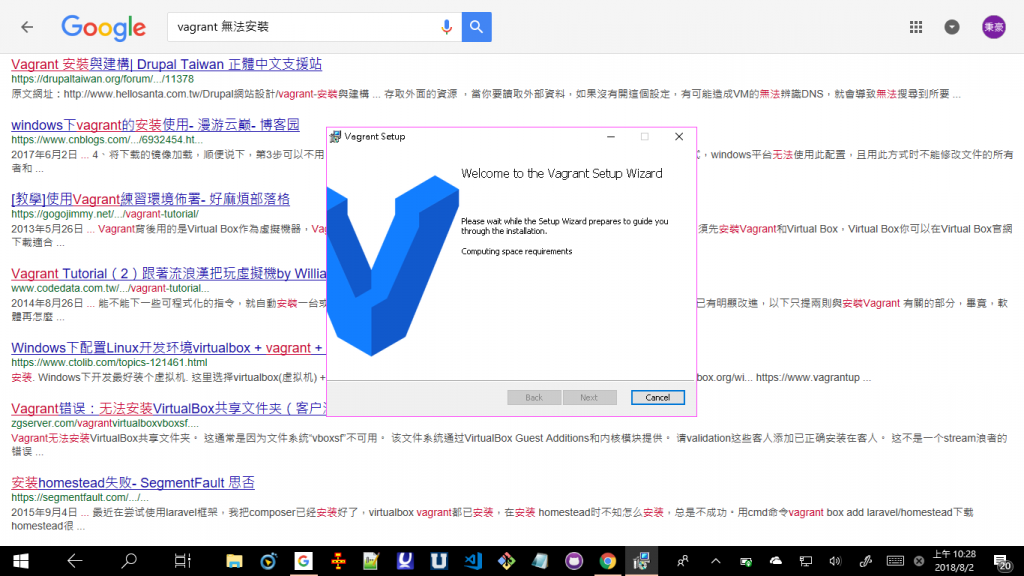Open Windows下配置Linux开发环境virtualbox result
Image resolution: width=1024 pixels, height=576 pixels.
coord(167,348)
